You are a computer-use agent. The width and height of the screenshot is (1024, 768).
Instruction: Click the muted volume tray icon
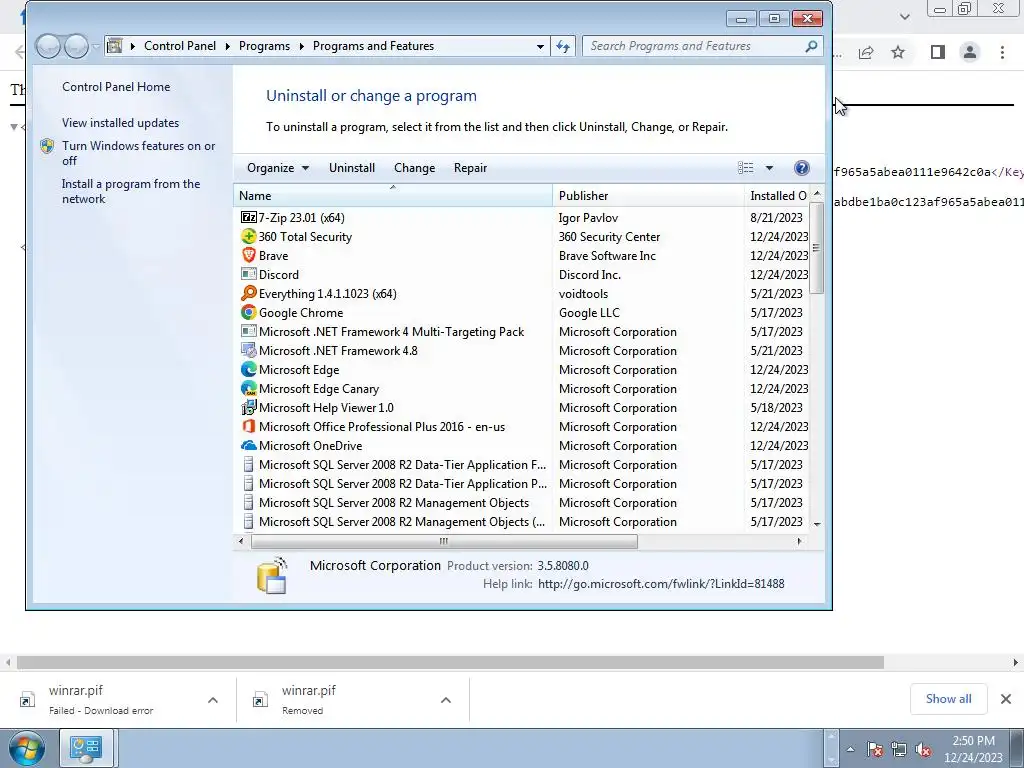click(x=923, y=750)
